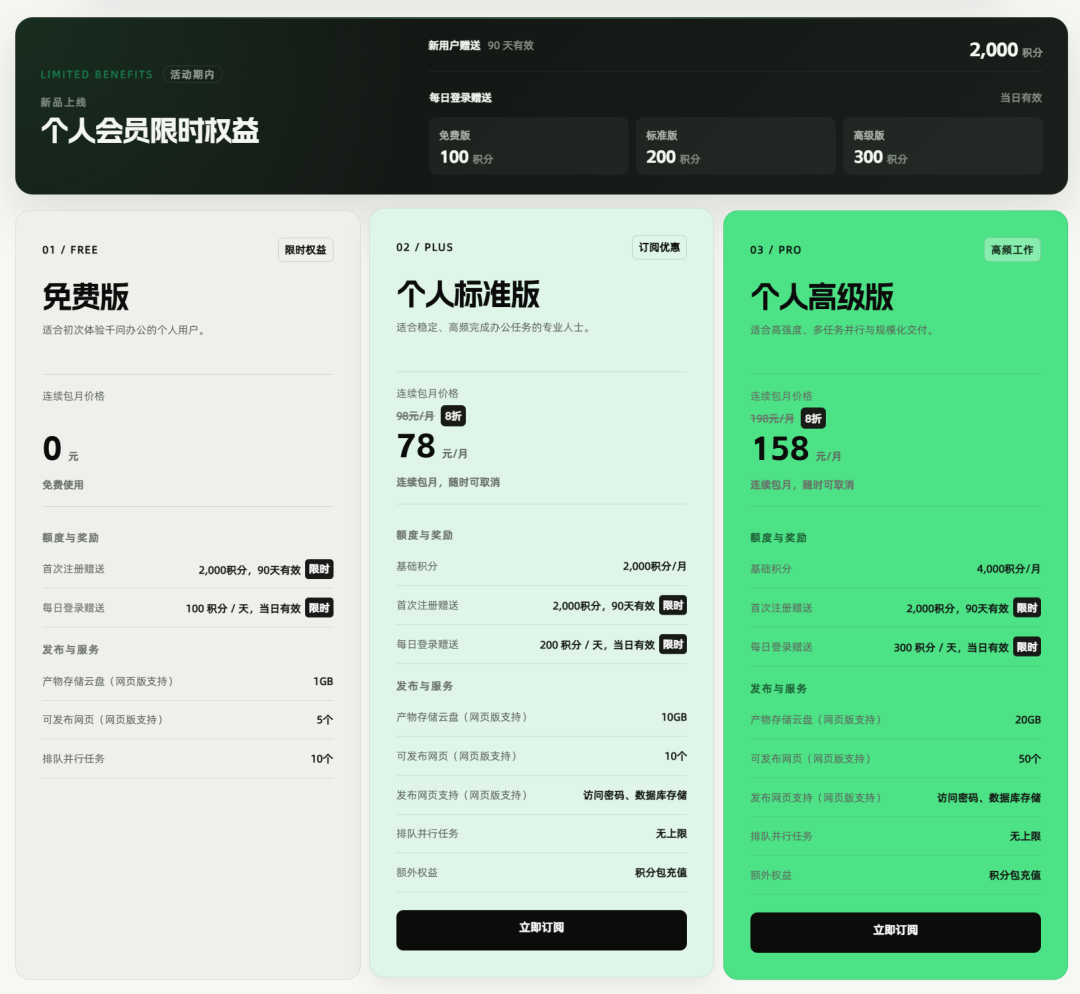Click the 当日有效 label in the banner
The height and width of the screenshot is (994, 1080).
1021,98
